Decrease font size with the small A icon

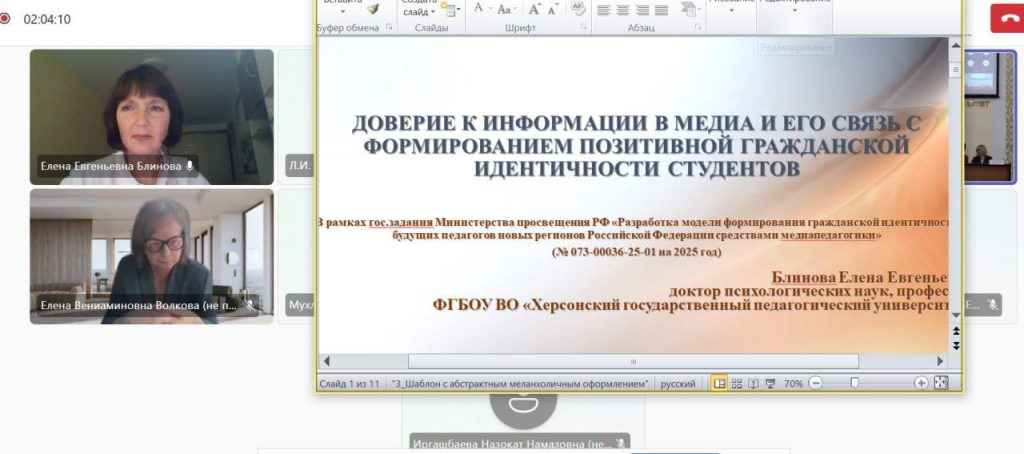point(552,9)
